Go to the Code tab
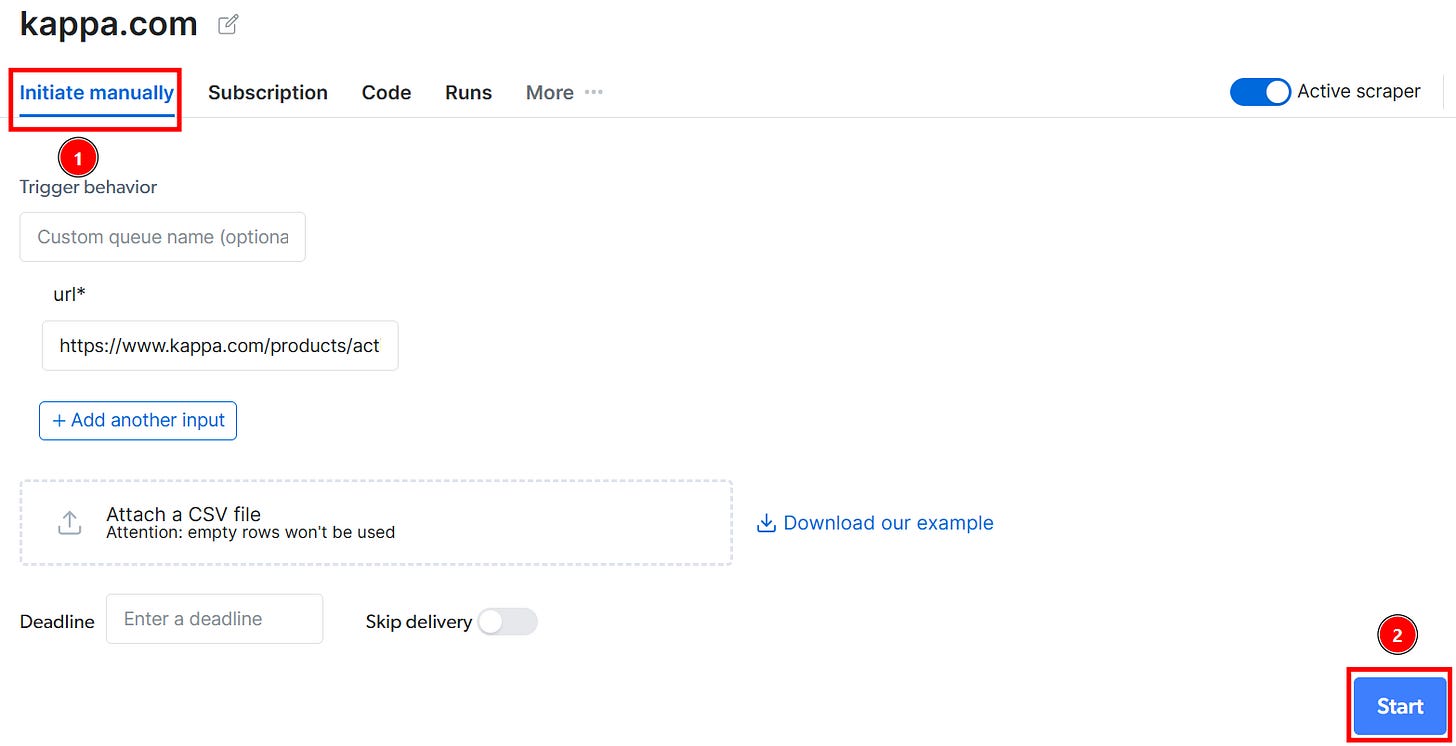Viewport: 1456px width, 746px height. point(386,92)
